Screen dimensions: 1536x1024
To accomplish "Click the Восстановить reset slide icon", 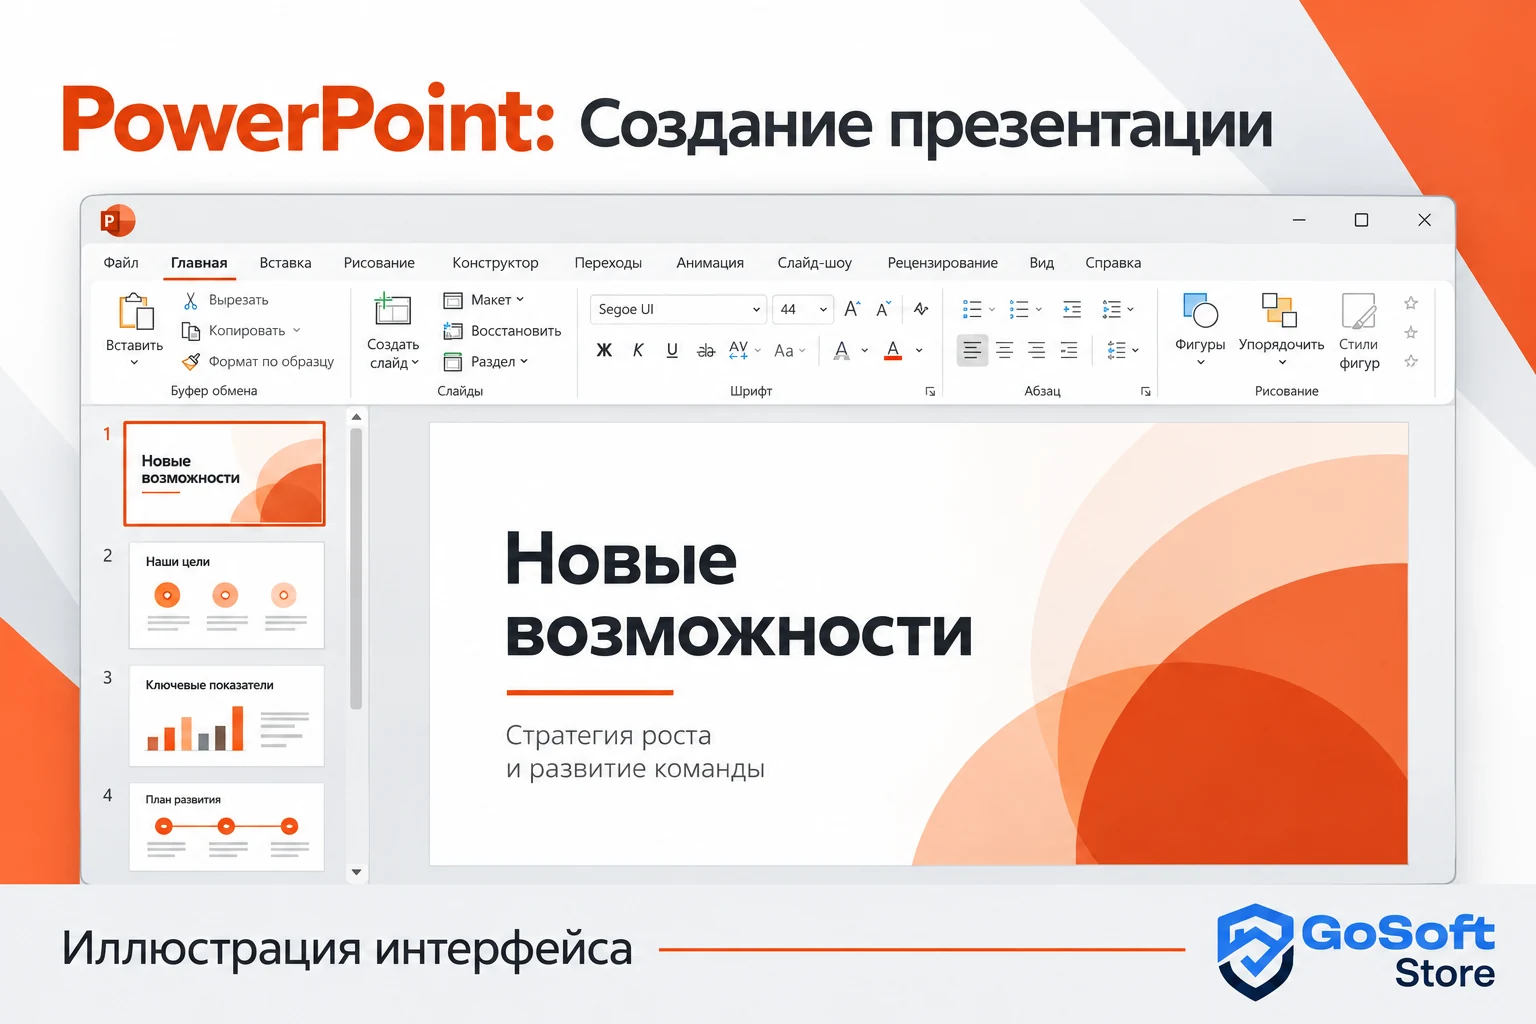I will pos(453,331).
